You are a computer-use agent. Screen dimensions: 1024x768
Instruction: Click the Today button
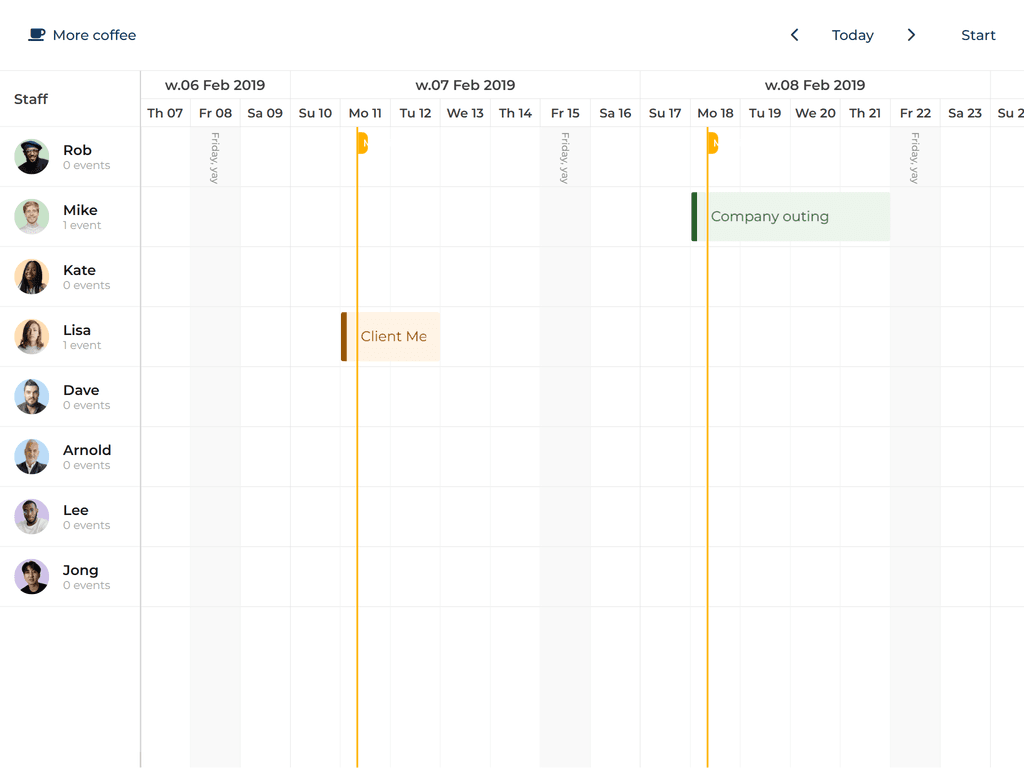(852, 34)
